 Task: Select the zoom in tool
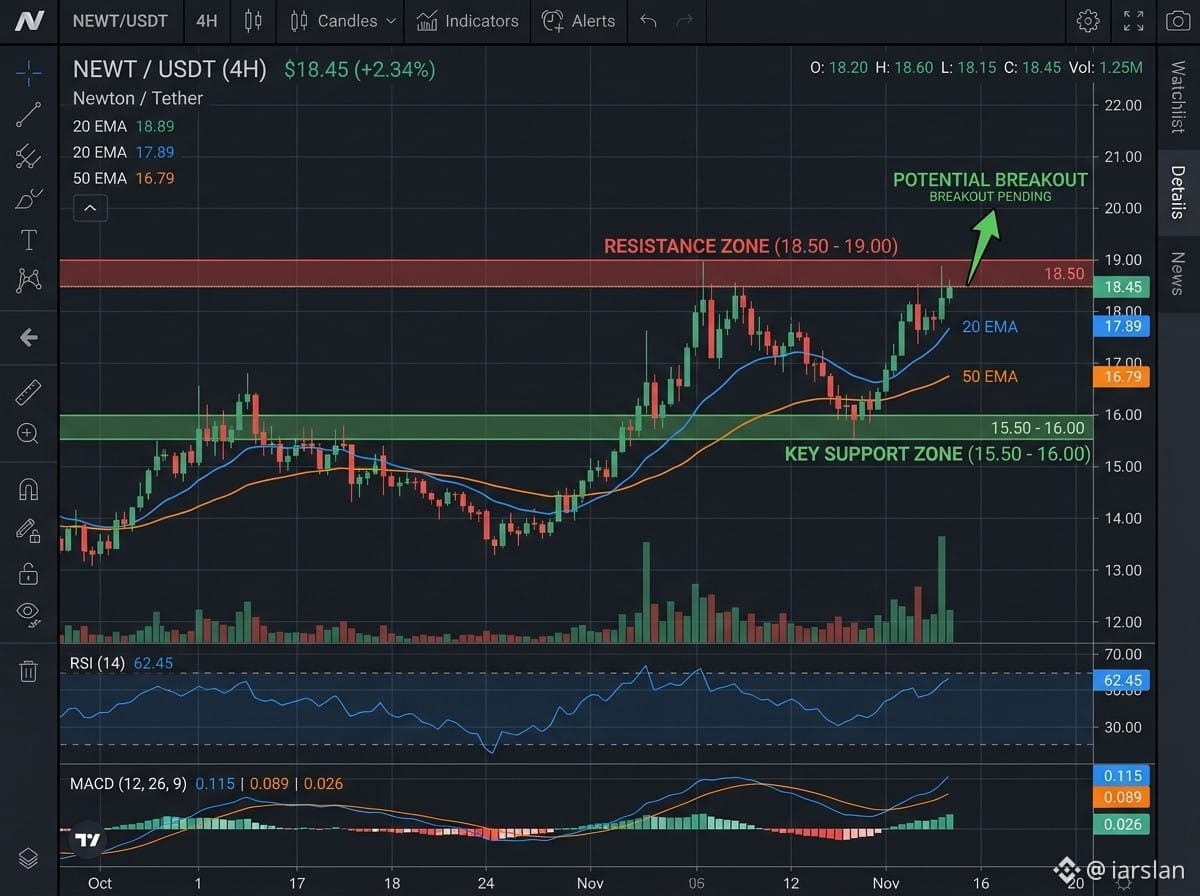(x=28, y=434)
